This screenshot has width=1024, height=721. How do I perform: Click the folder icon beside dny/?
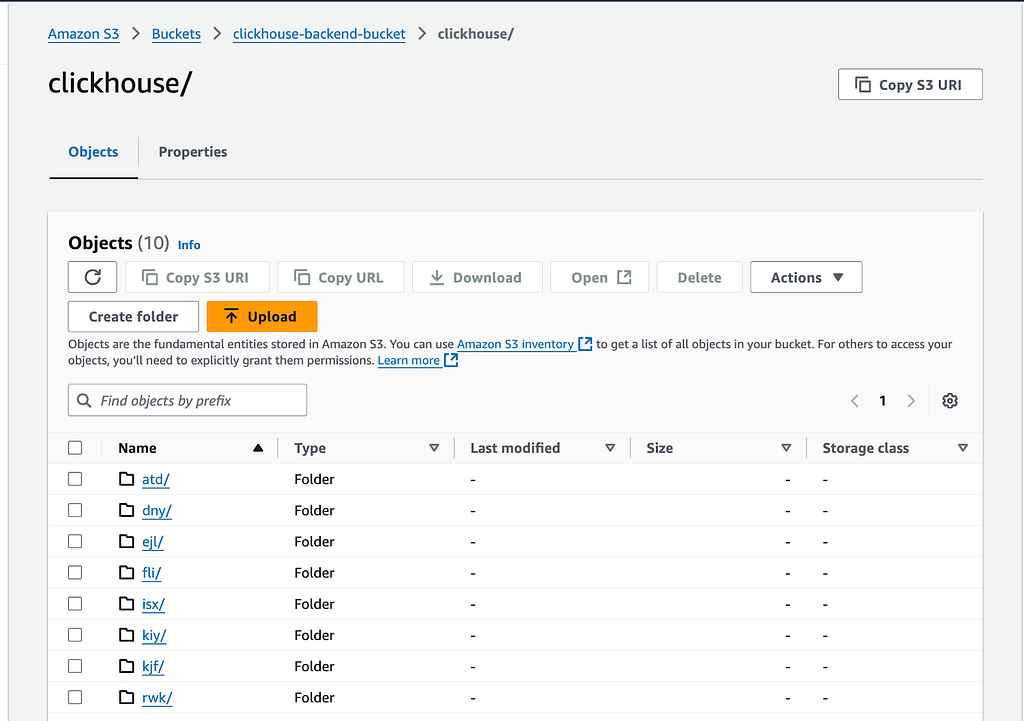tap(127, 510)
